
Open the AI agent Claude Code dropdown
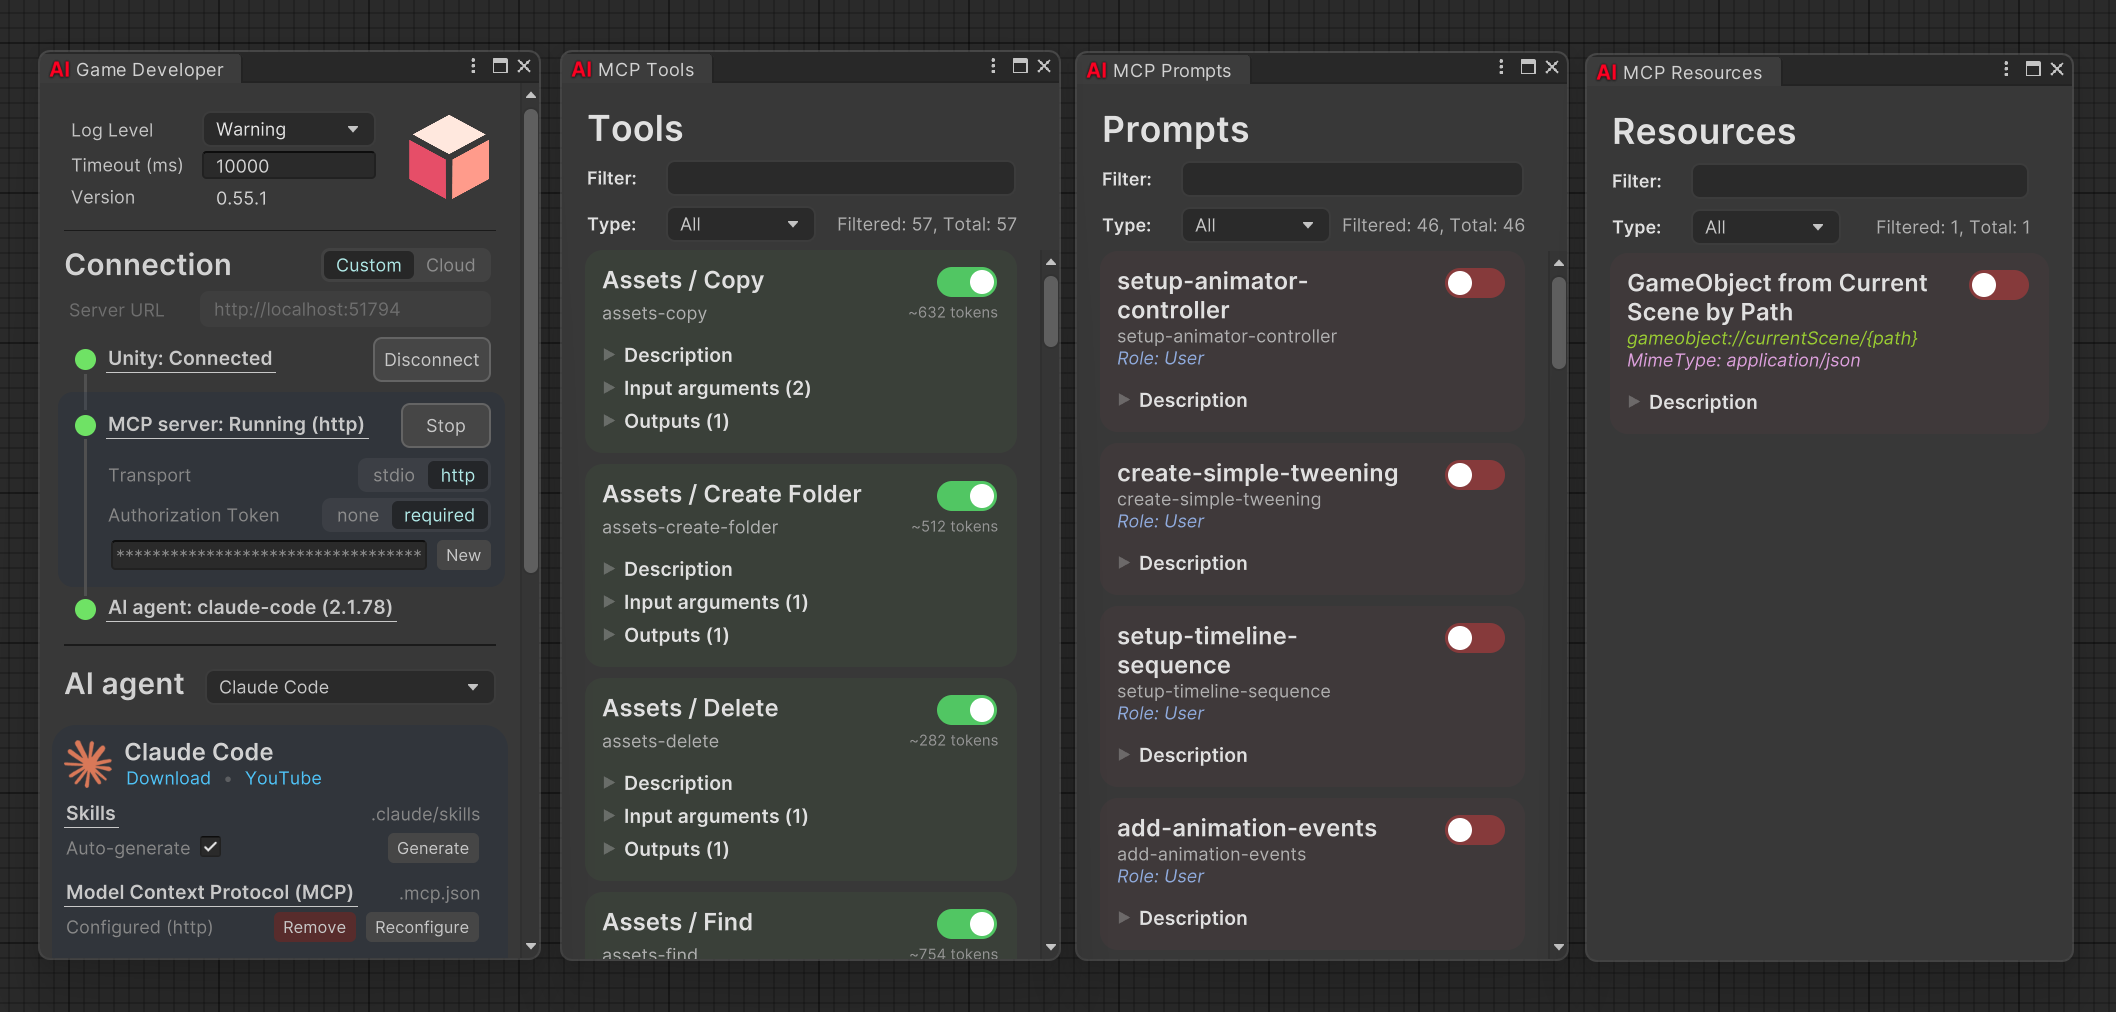349,687
